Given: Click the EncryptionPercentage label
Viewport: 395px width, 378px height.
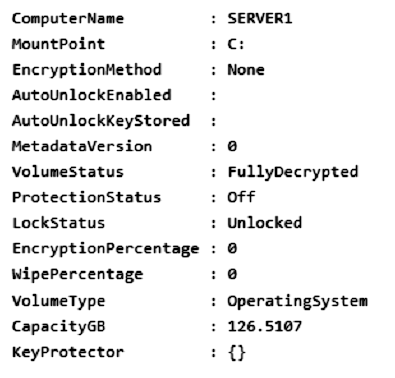Looking at the screenshot, I should (x=106, y=249).
